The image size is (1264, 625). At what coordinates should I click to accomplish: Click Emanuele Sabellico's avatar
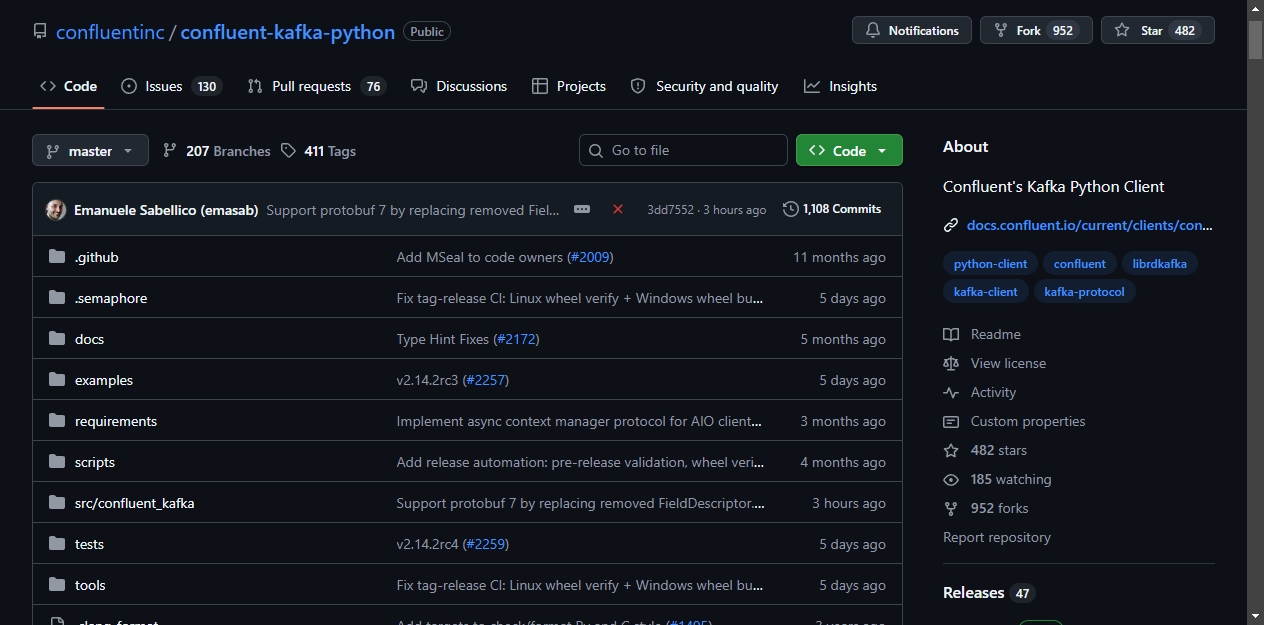click(x=56, y=210)
